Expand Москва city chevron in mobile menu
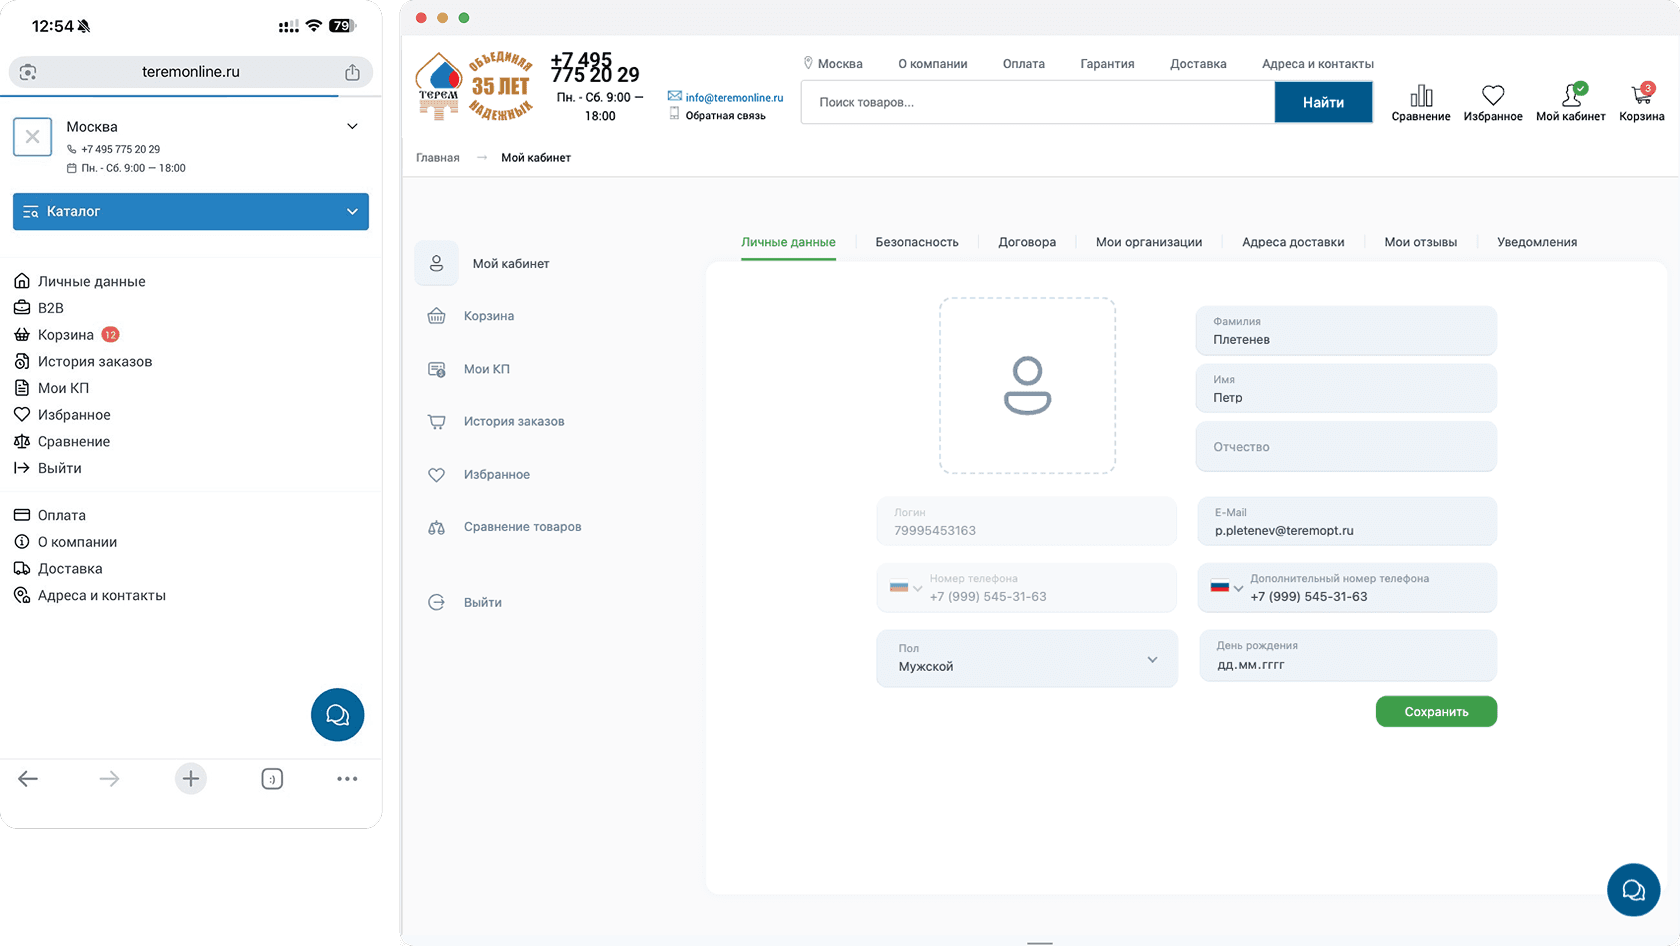 (352, 126)
